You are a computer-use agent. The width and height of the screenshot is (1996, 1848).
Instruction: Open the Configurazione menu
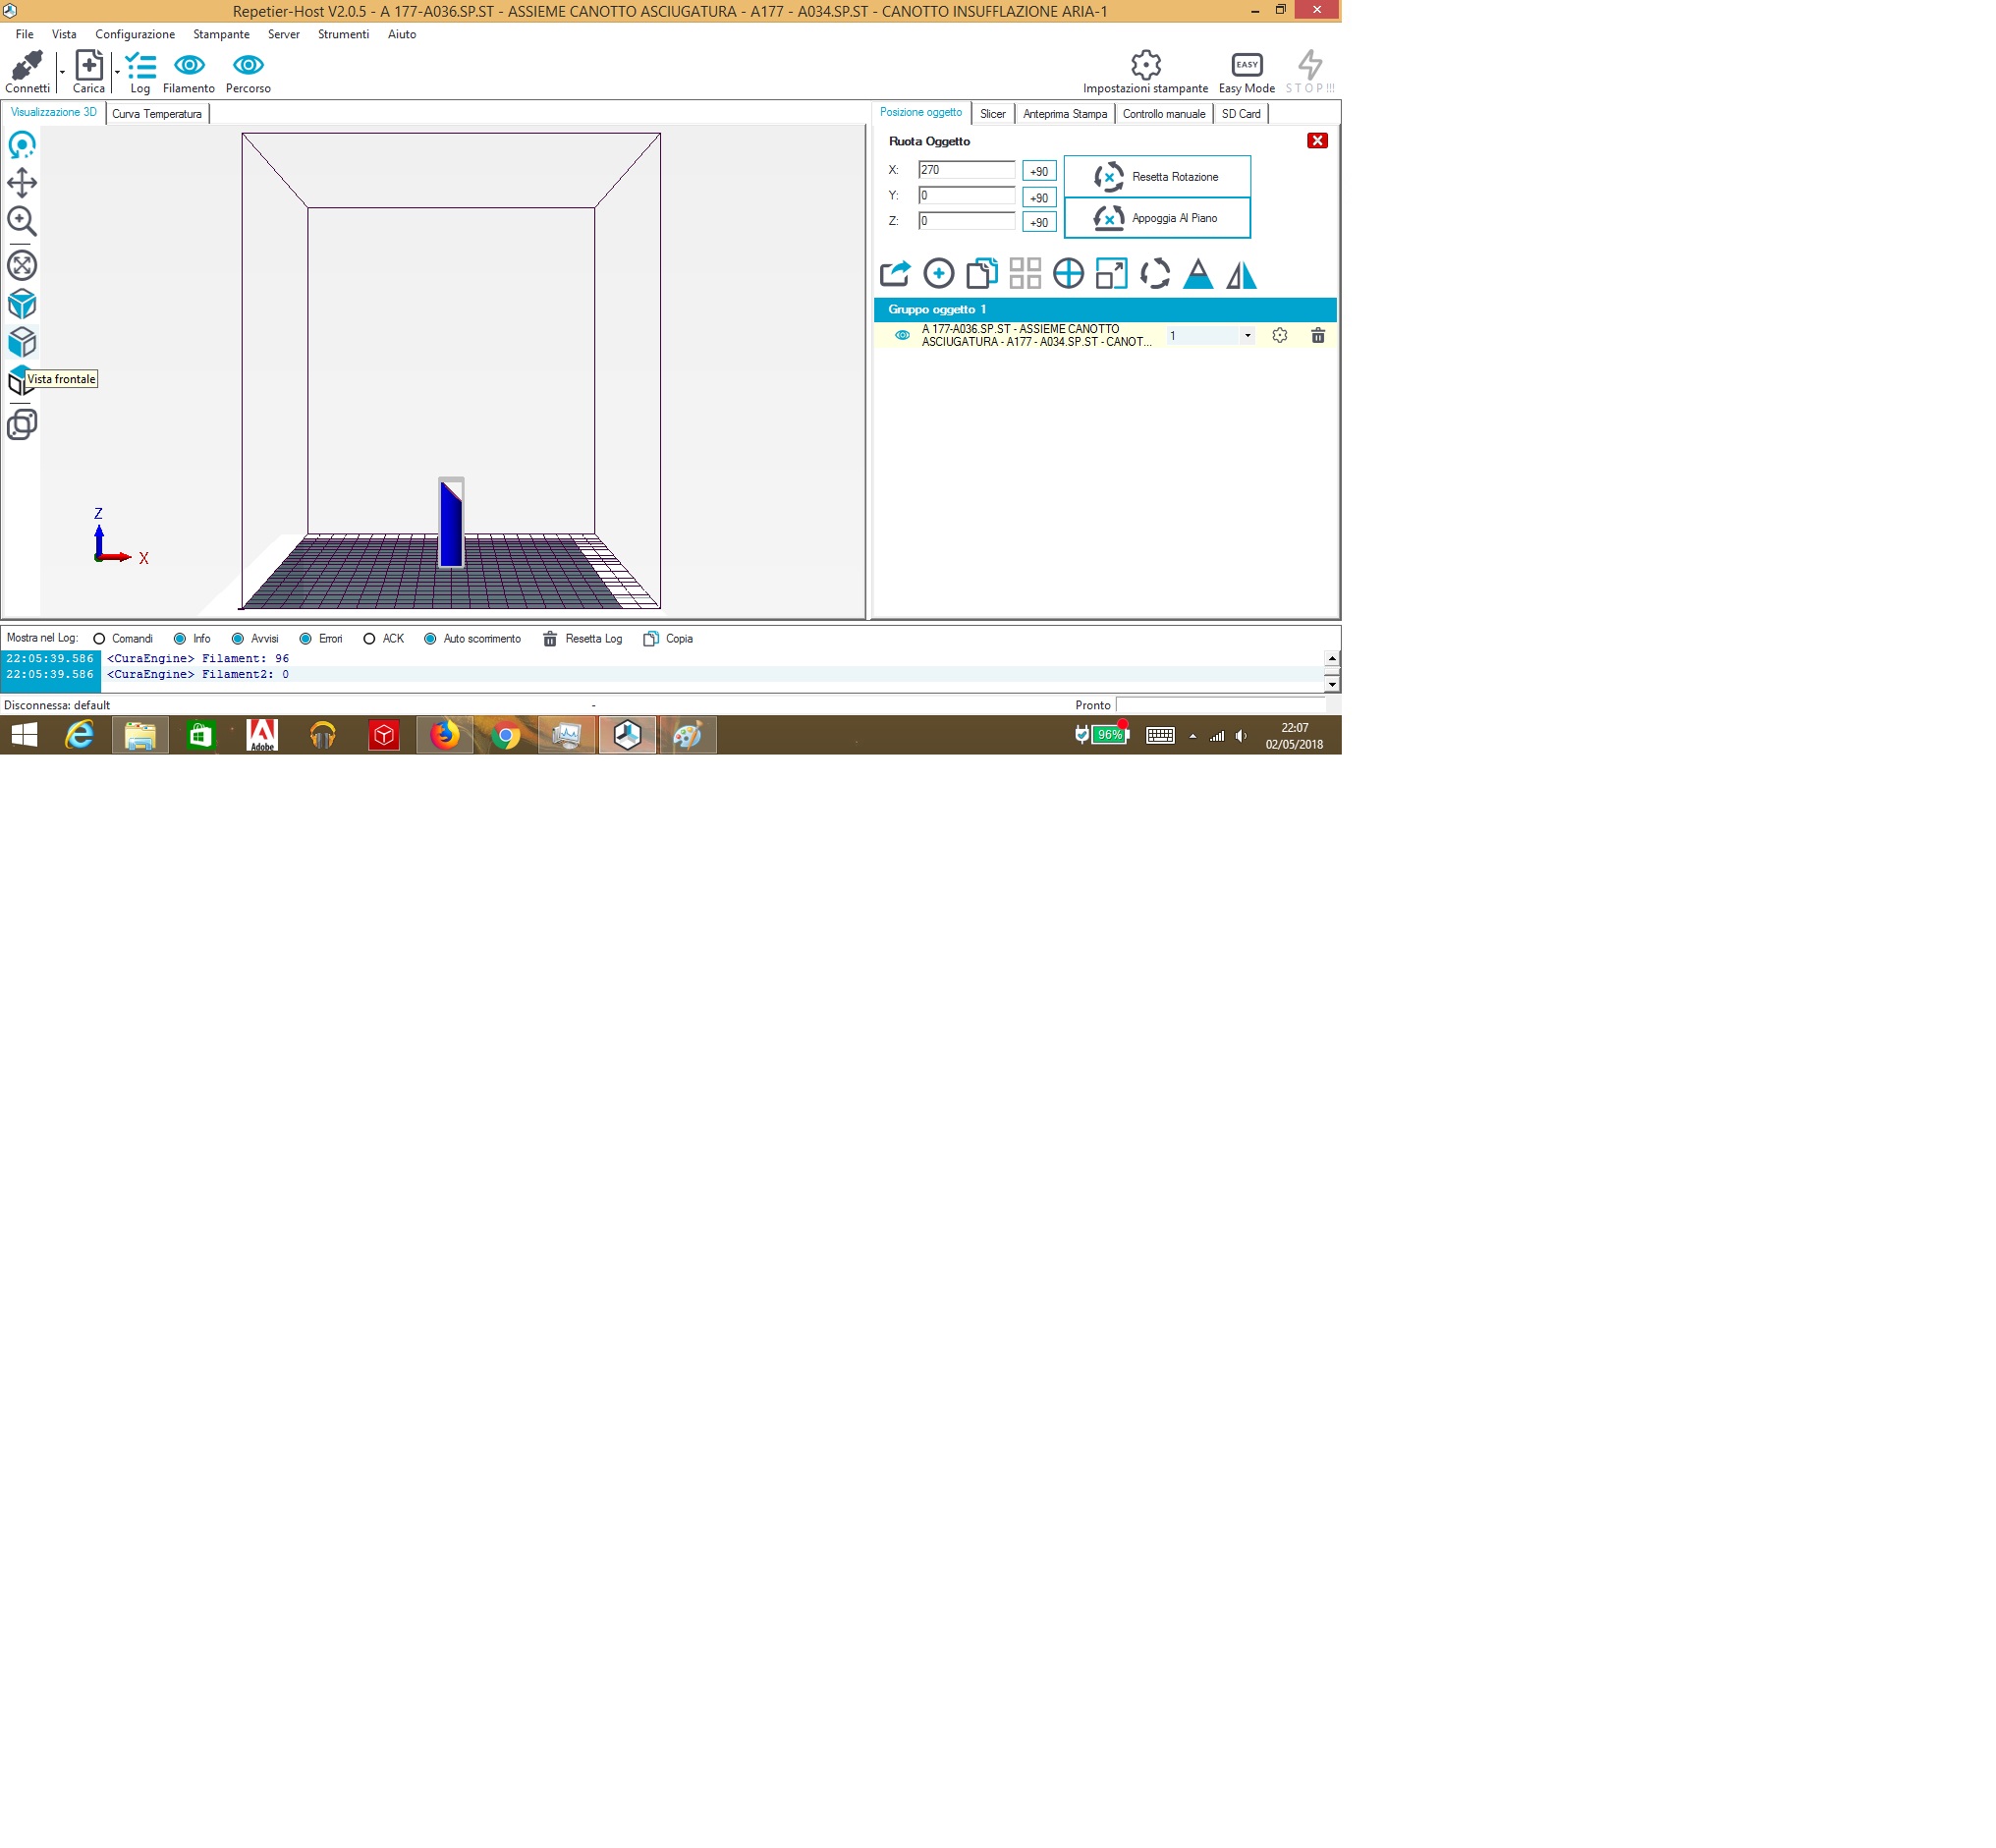pos(135,34)
